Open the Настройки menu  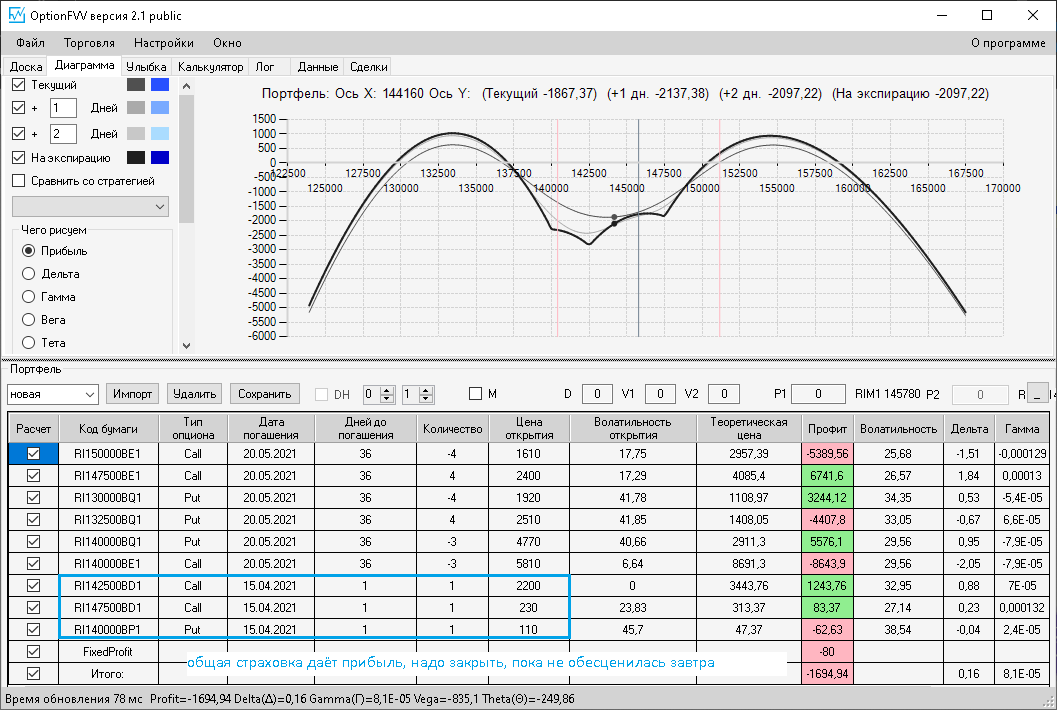(x=163, y=43)
